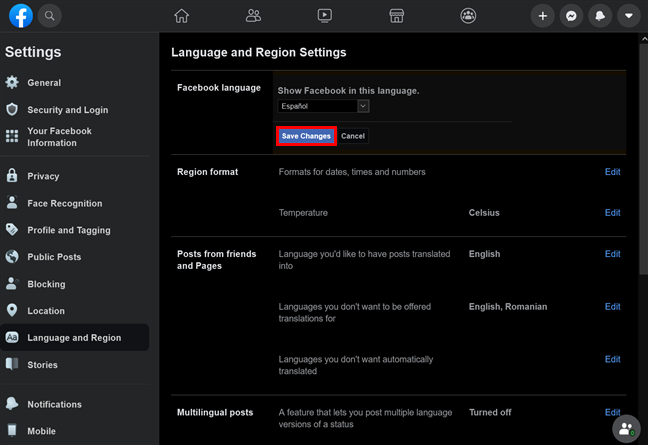
Task: Open the Marketplace store icon
Action: (x=396, y=16)
